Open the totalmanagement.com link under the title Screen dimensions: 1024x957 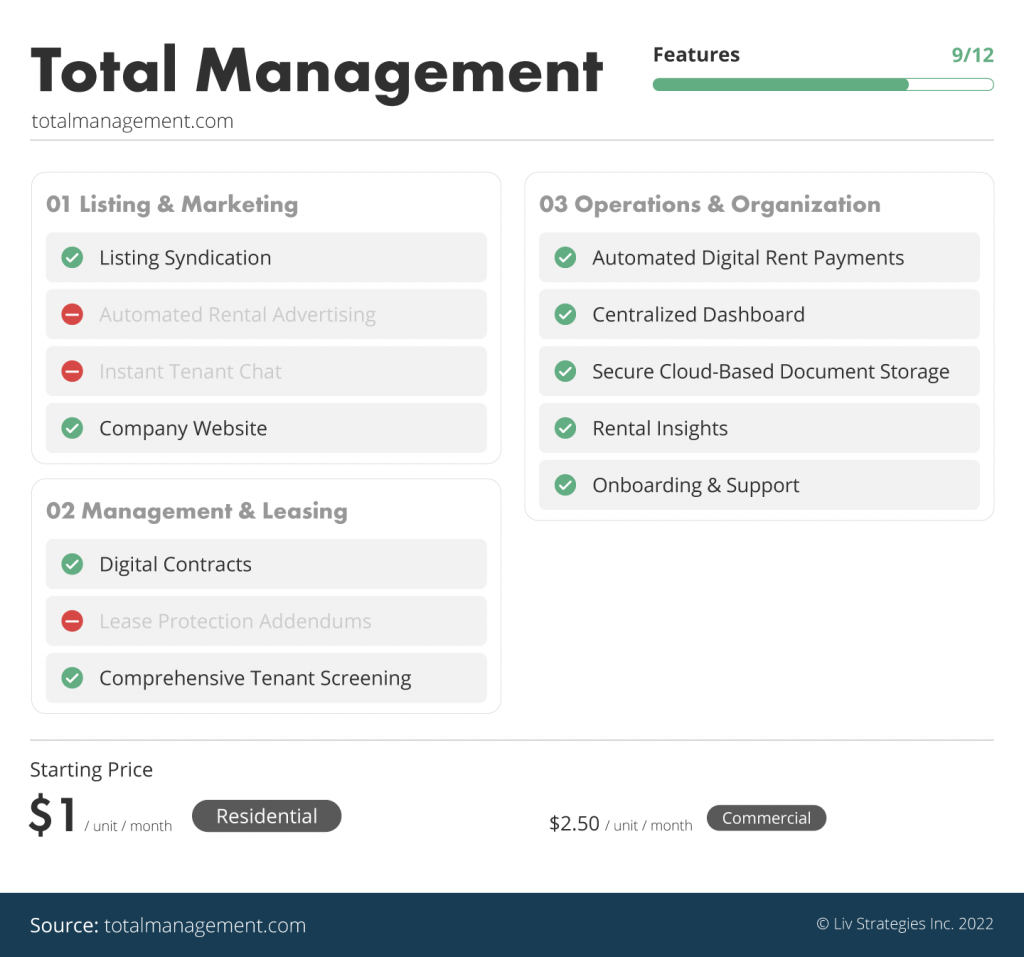(x=133, y=121)
